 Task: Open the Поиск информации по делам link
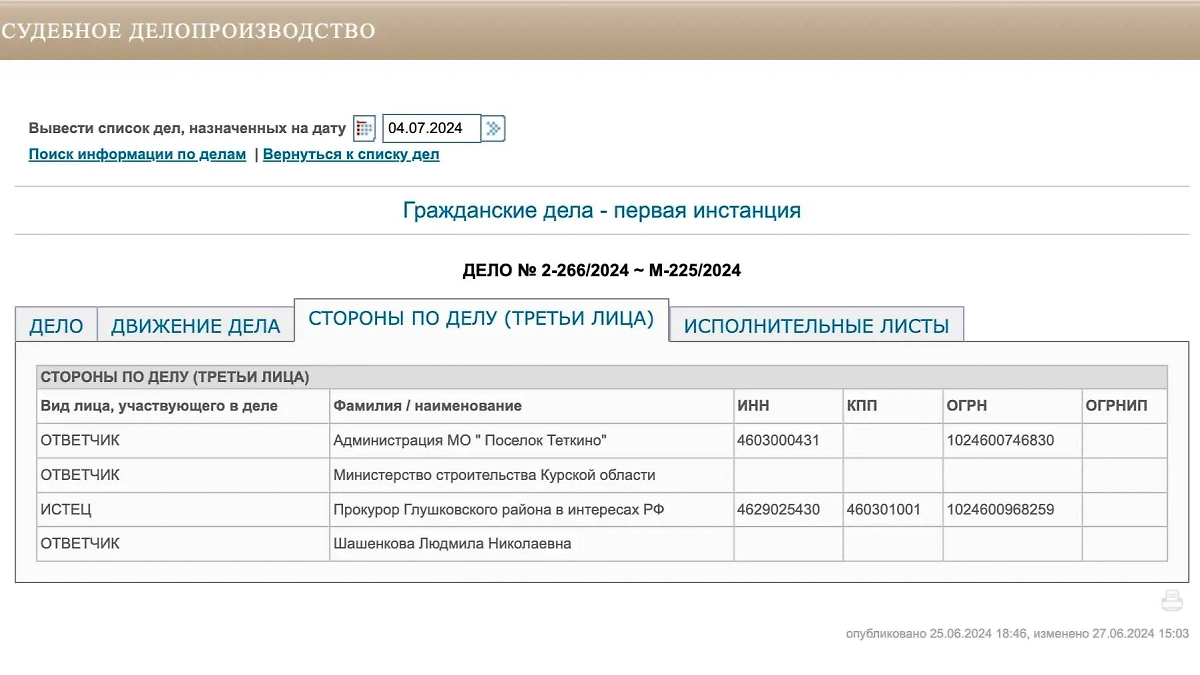[x=136, y=154]
